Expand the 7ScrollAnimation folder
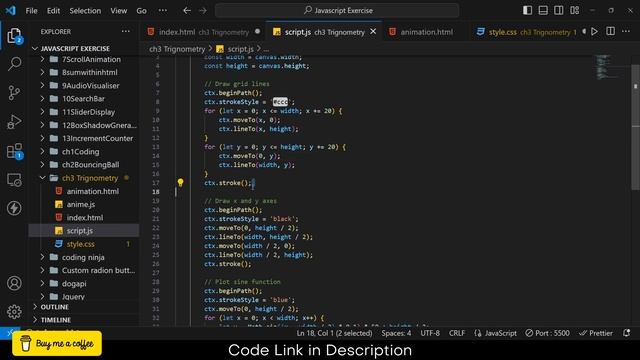640x360 pixels. (85, 59)
